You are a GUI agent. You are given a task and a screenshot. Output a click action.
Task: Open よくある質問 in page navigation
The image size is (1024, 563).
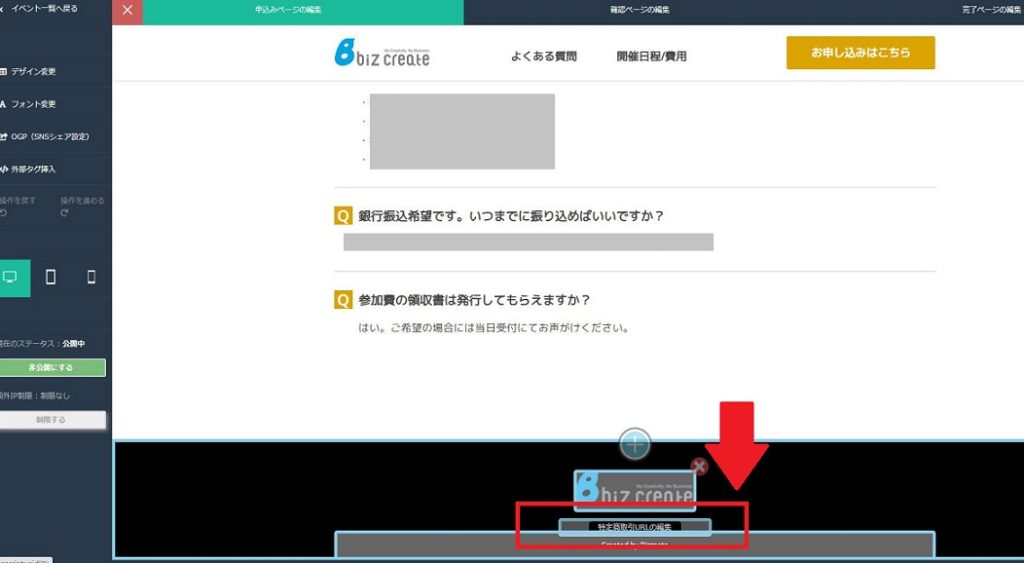(x=543, y=56)
